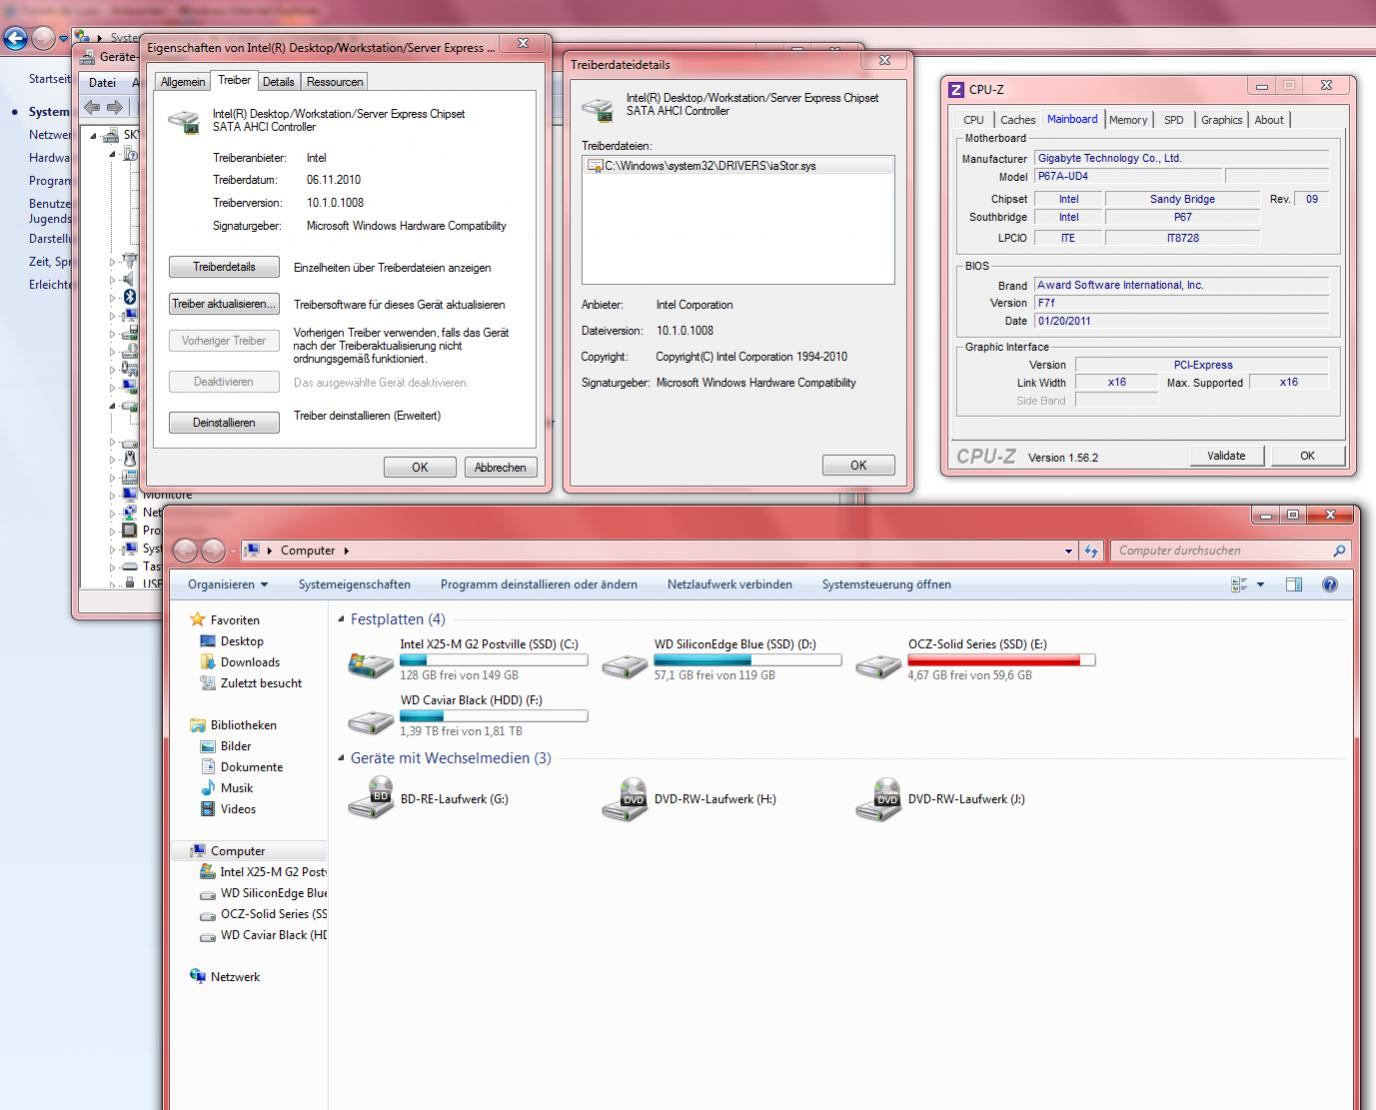The height and width of the screenshot is (1110, 1376).
Task: Select Zuletzt besucht in navigation pane
Action: click(x=261, y=683)
